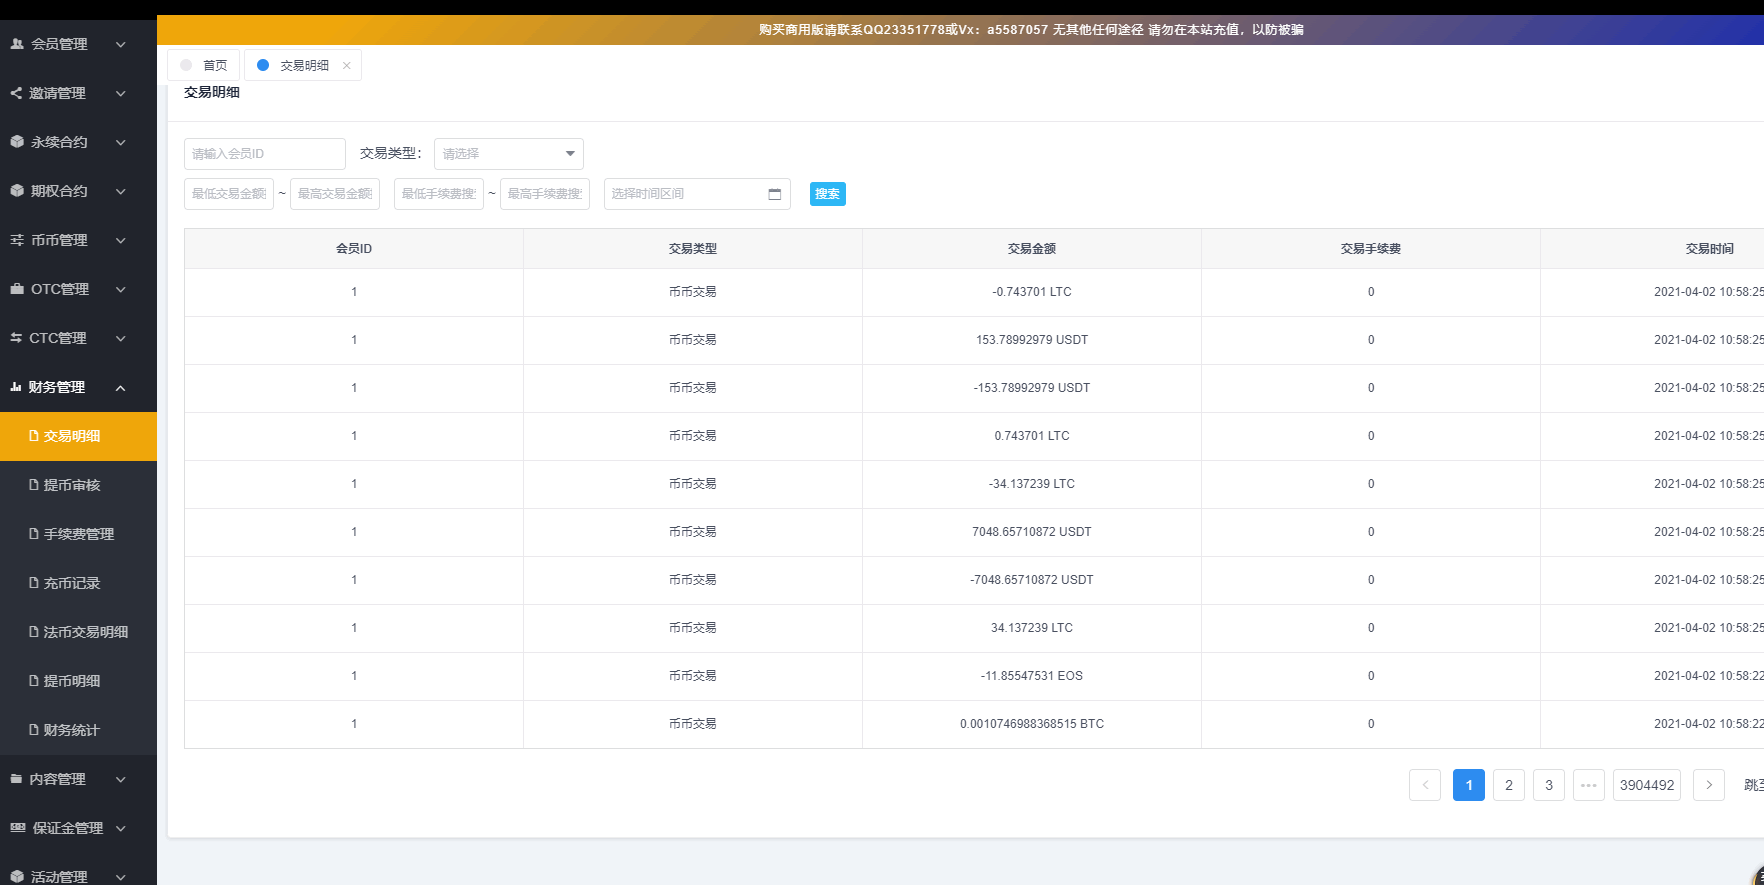Collapse the 财务管理 menu section
The height and width of the screenshot is (885, 1764).
120,388
